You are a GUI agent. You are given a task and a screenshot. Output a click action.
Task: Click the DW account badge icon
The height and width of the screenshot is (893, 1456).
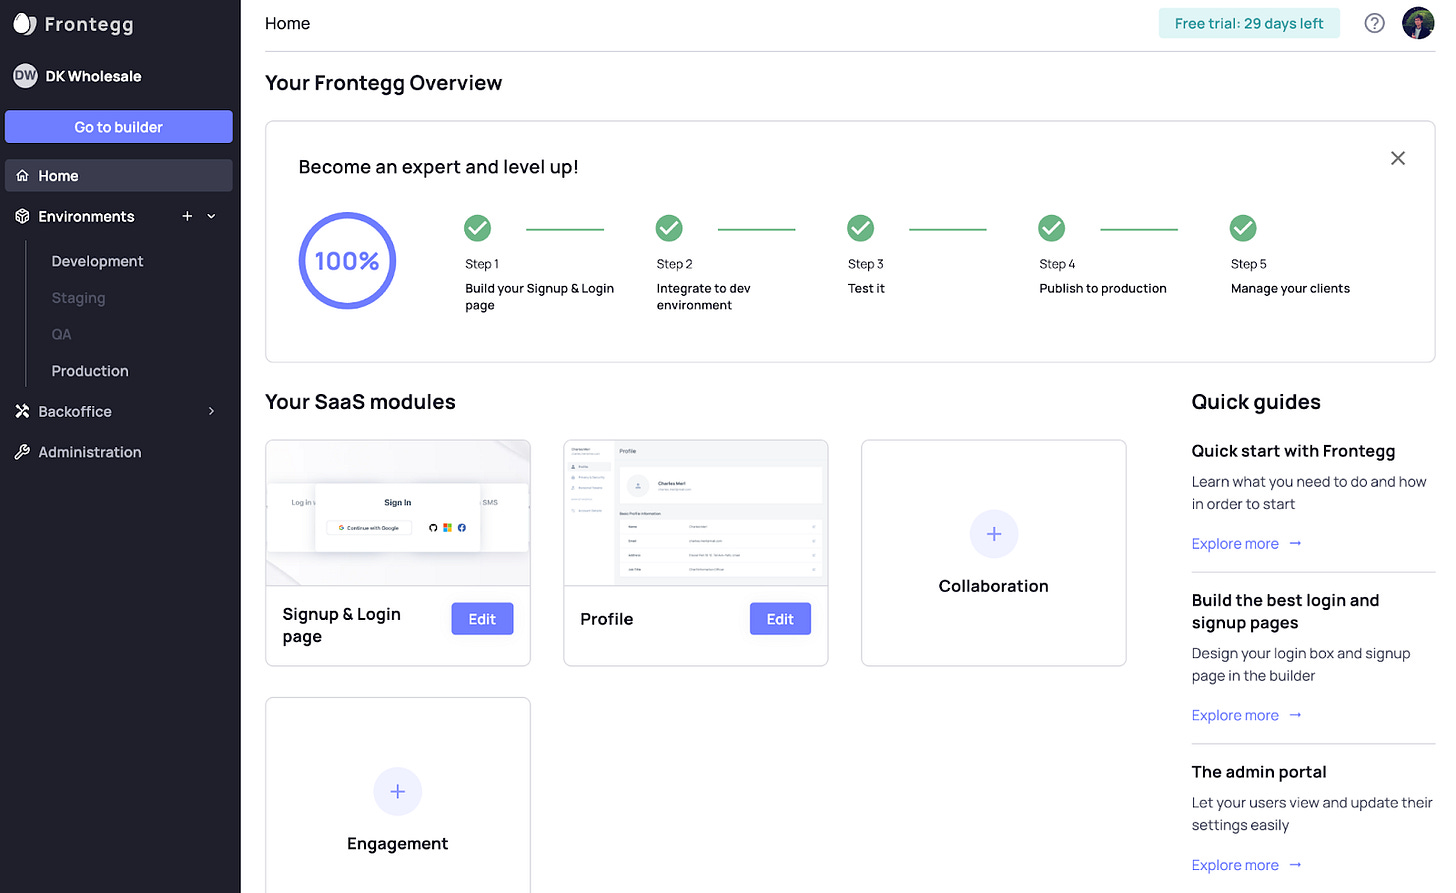(25, 76)
